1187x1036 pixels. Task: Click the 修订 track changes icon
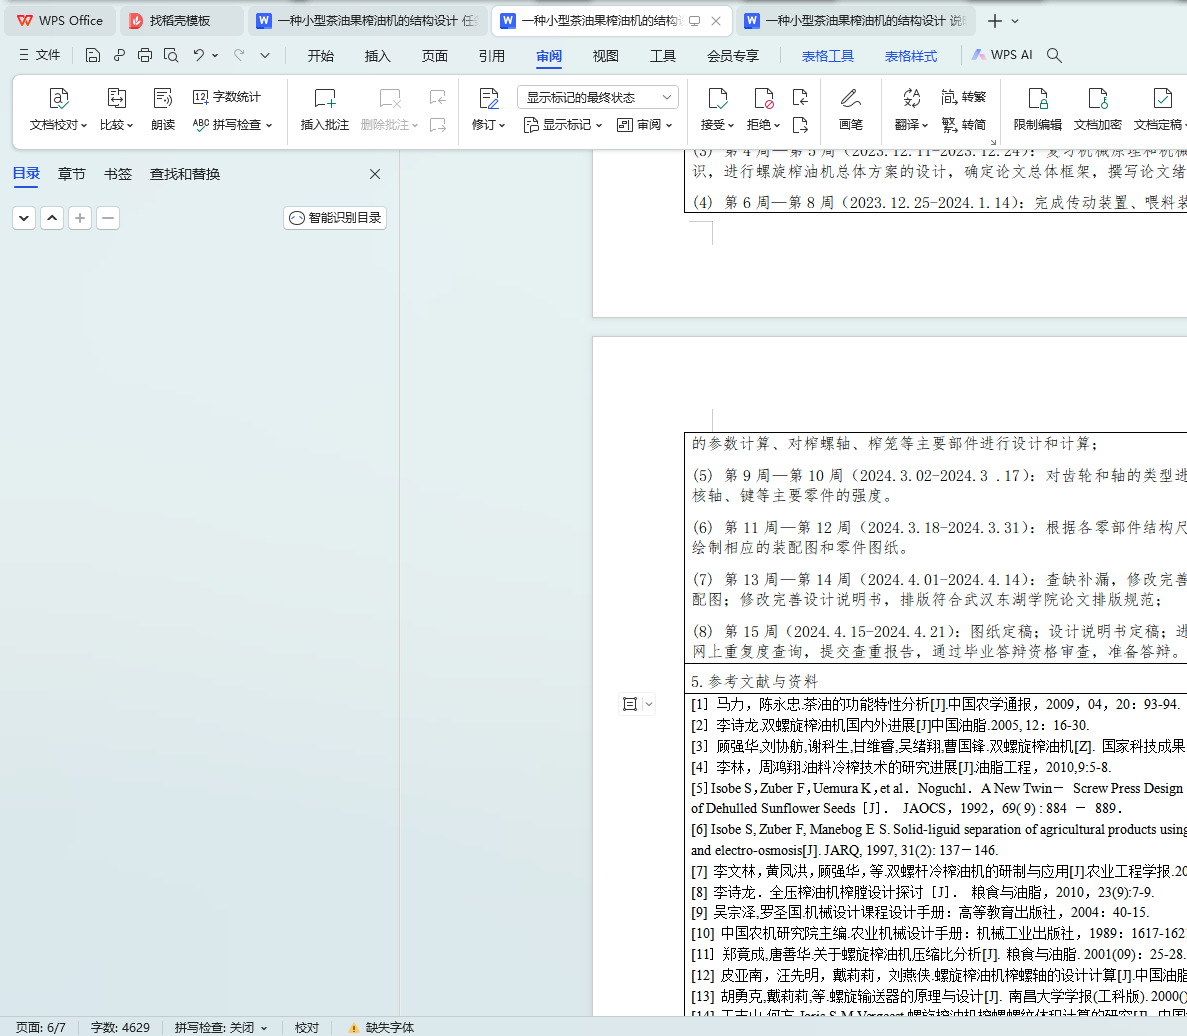(489, 98)
